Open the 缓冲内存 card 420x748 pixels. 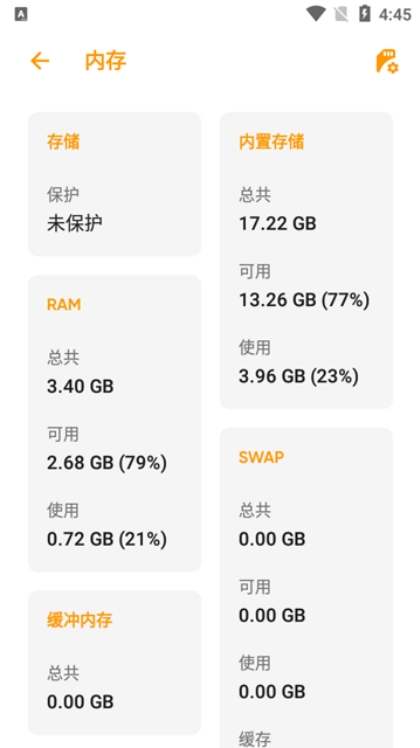(115, 662)
